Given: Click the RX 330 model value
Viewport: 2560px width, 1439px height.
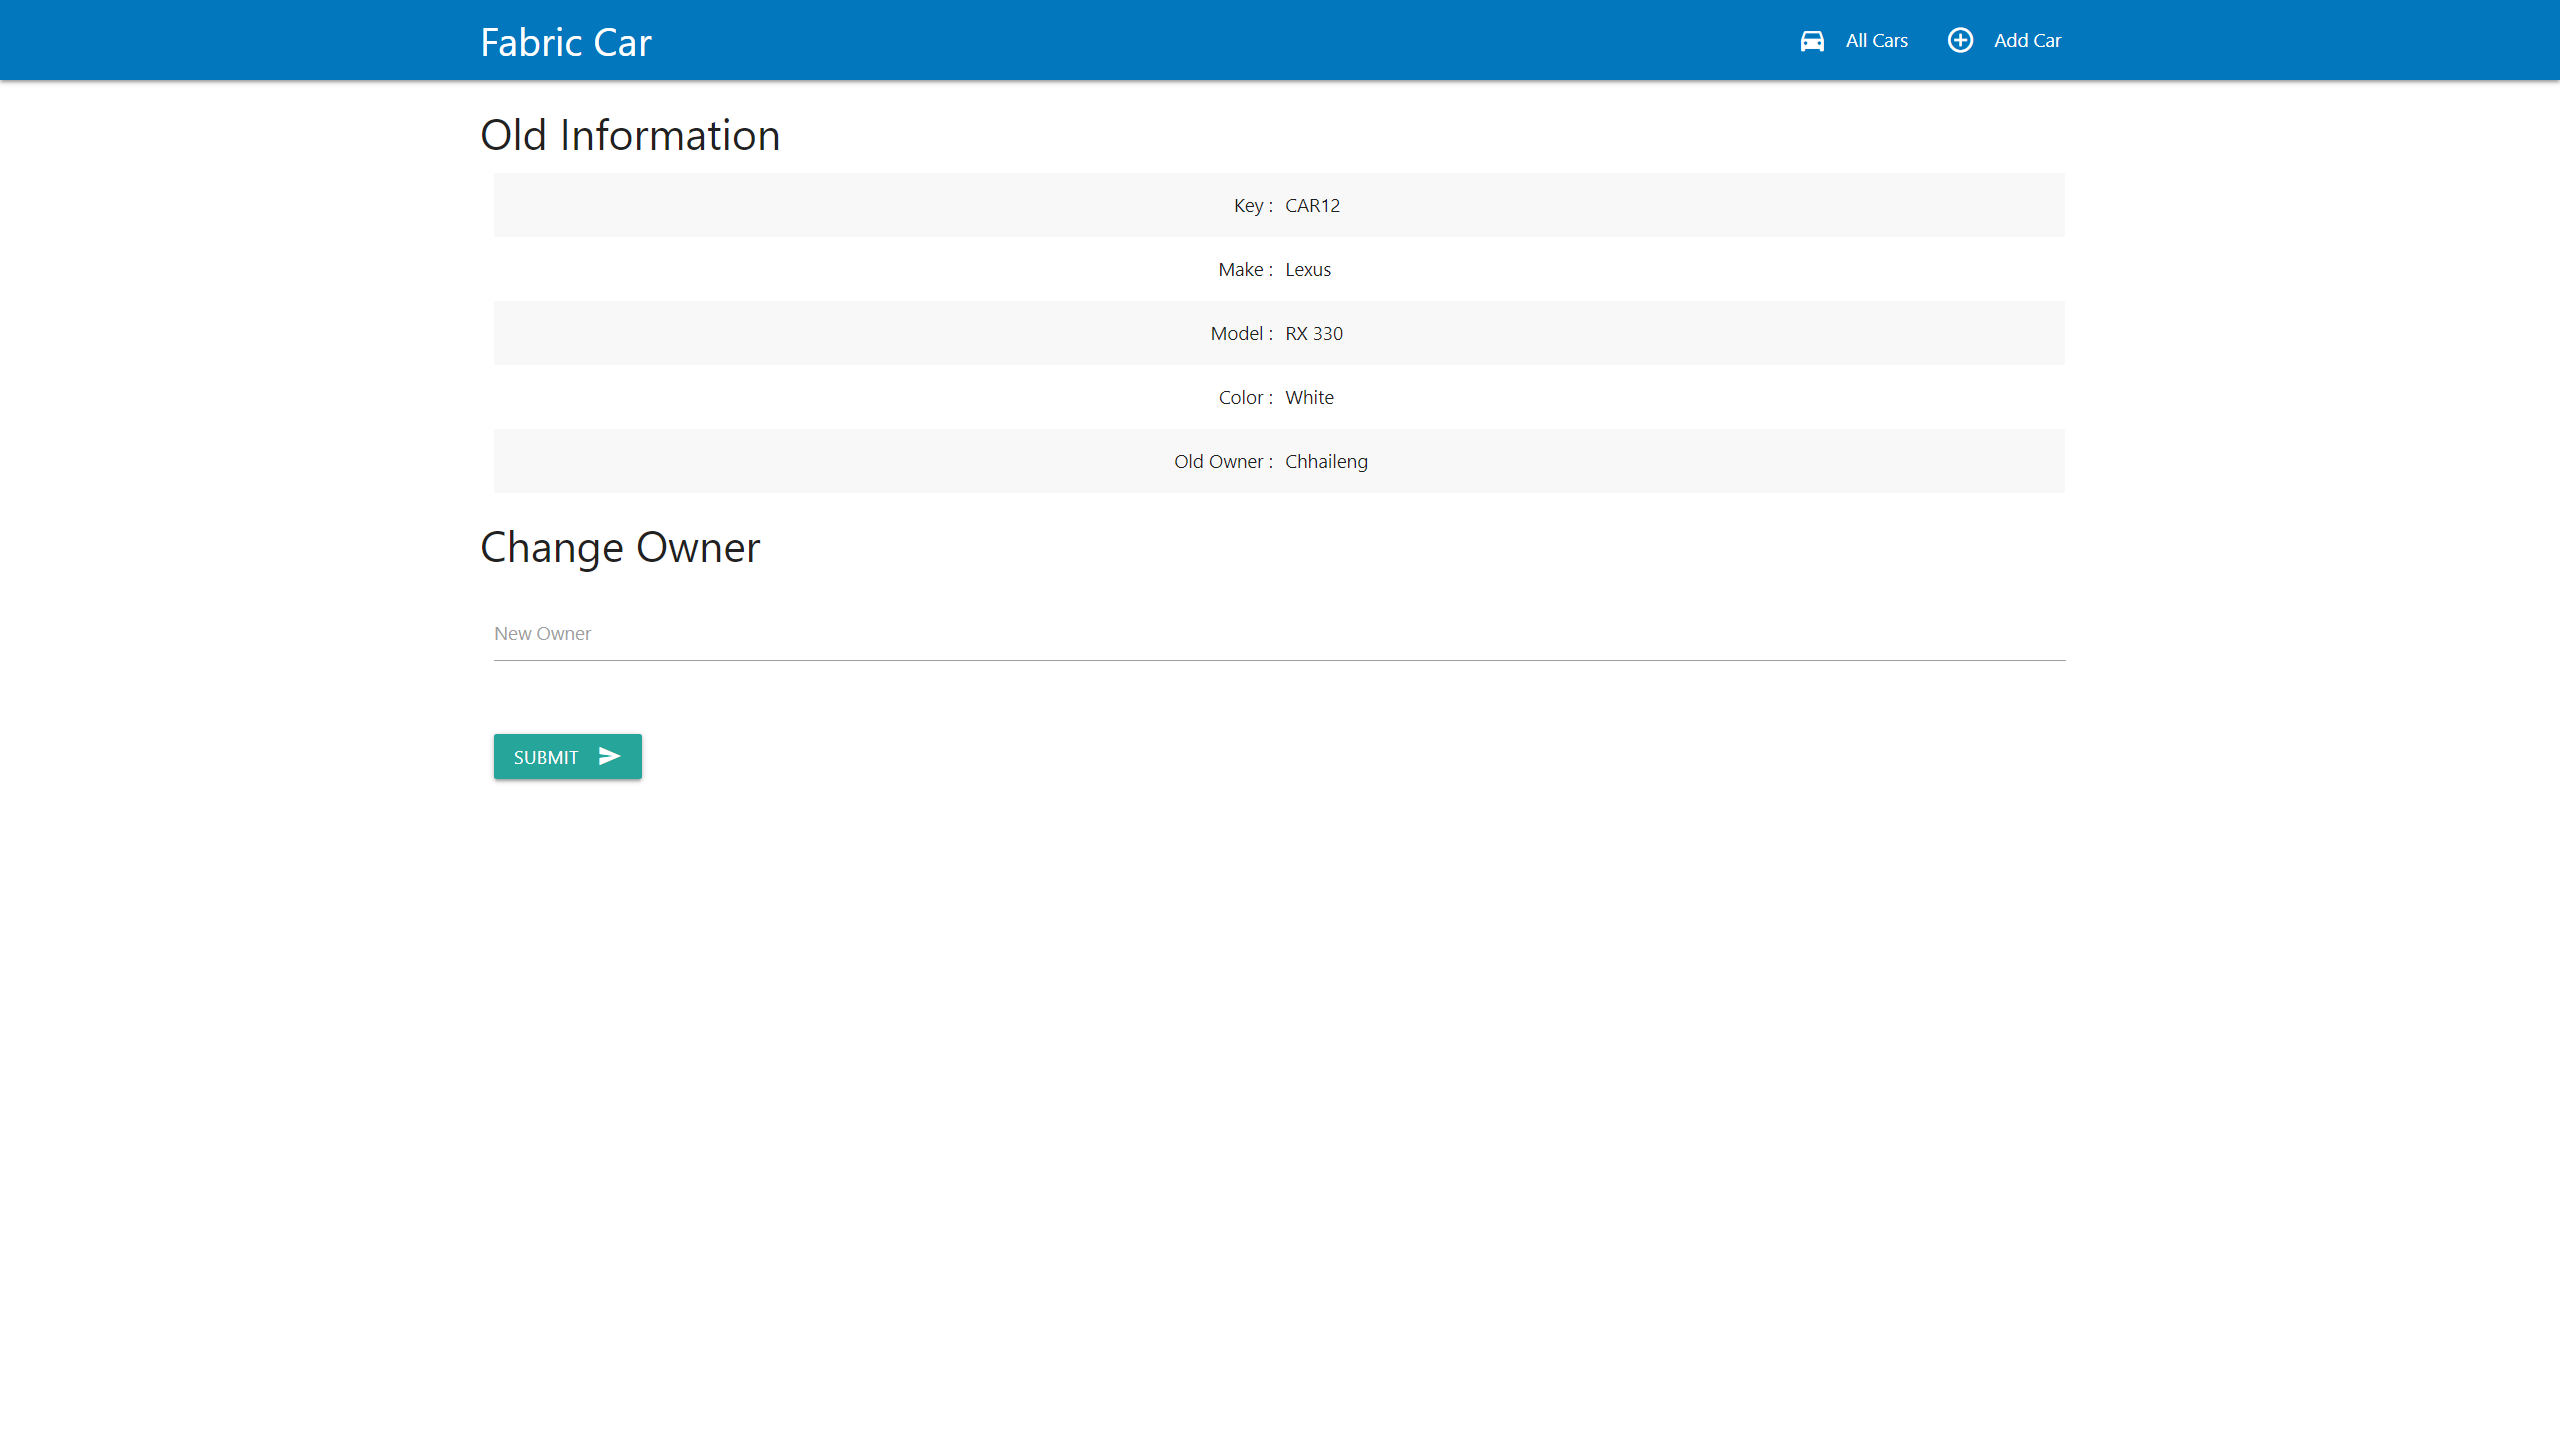Looking at the screenshot, I should (x=1314, y=333).
